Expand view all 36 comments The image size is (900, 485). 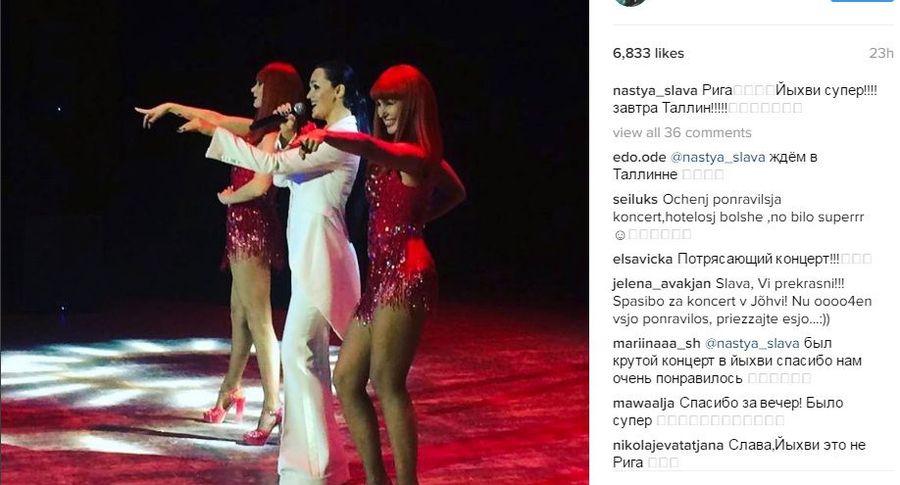point(682,133)
